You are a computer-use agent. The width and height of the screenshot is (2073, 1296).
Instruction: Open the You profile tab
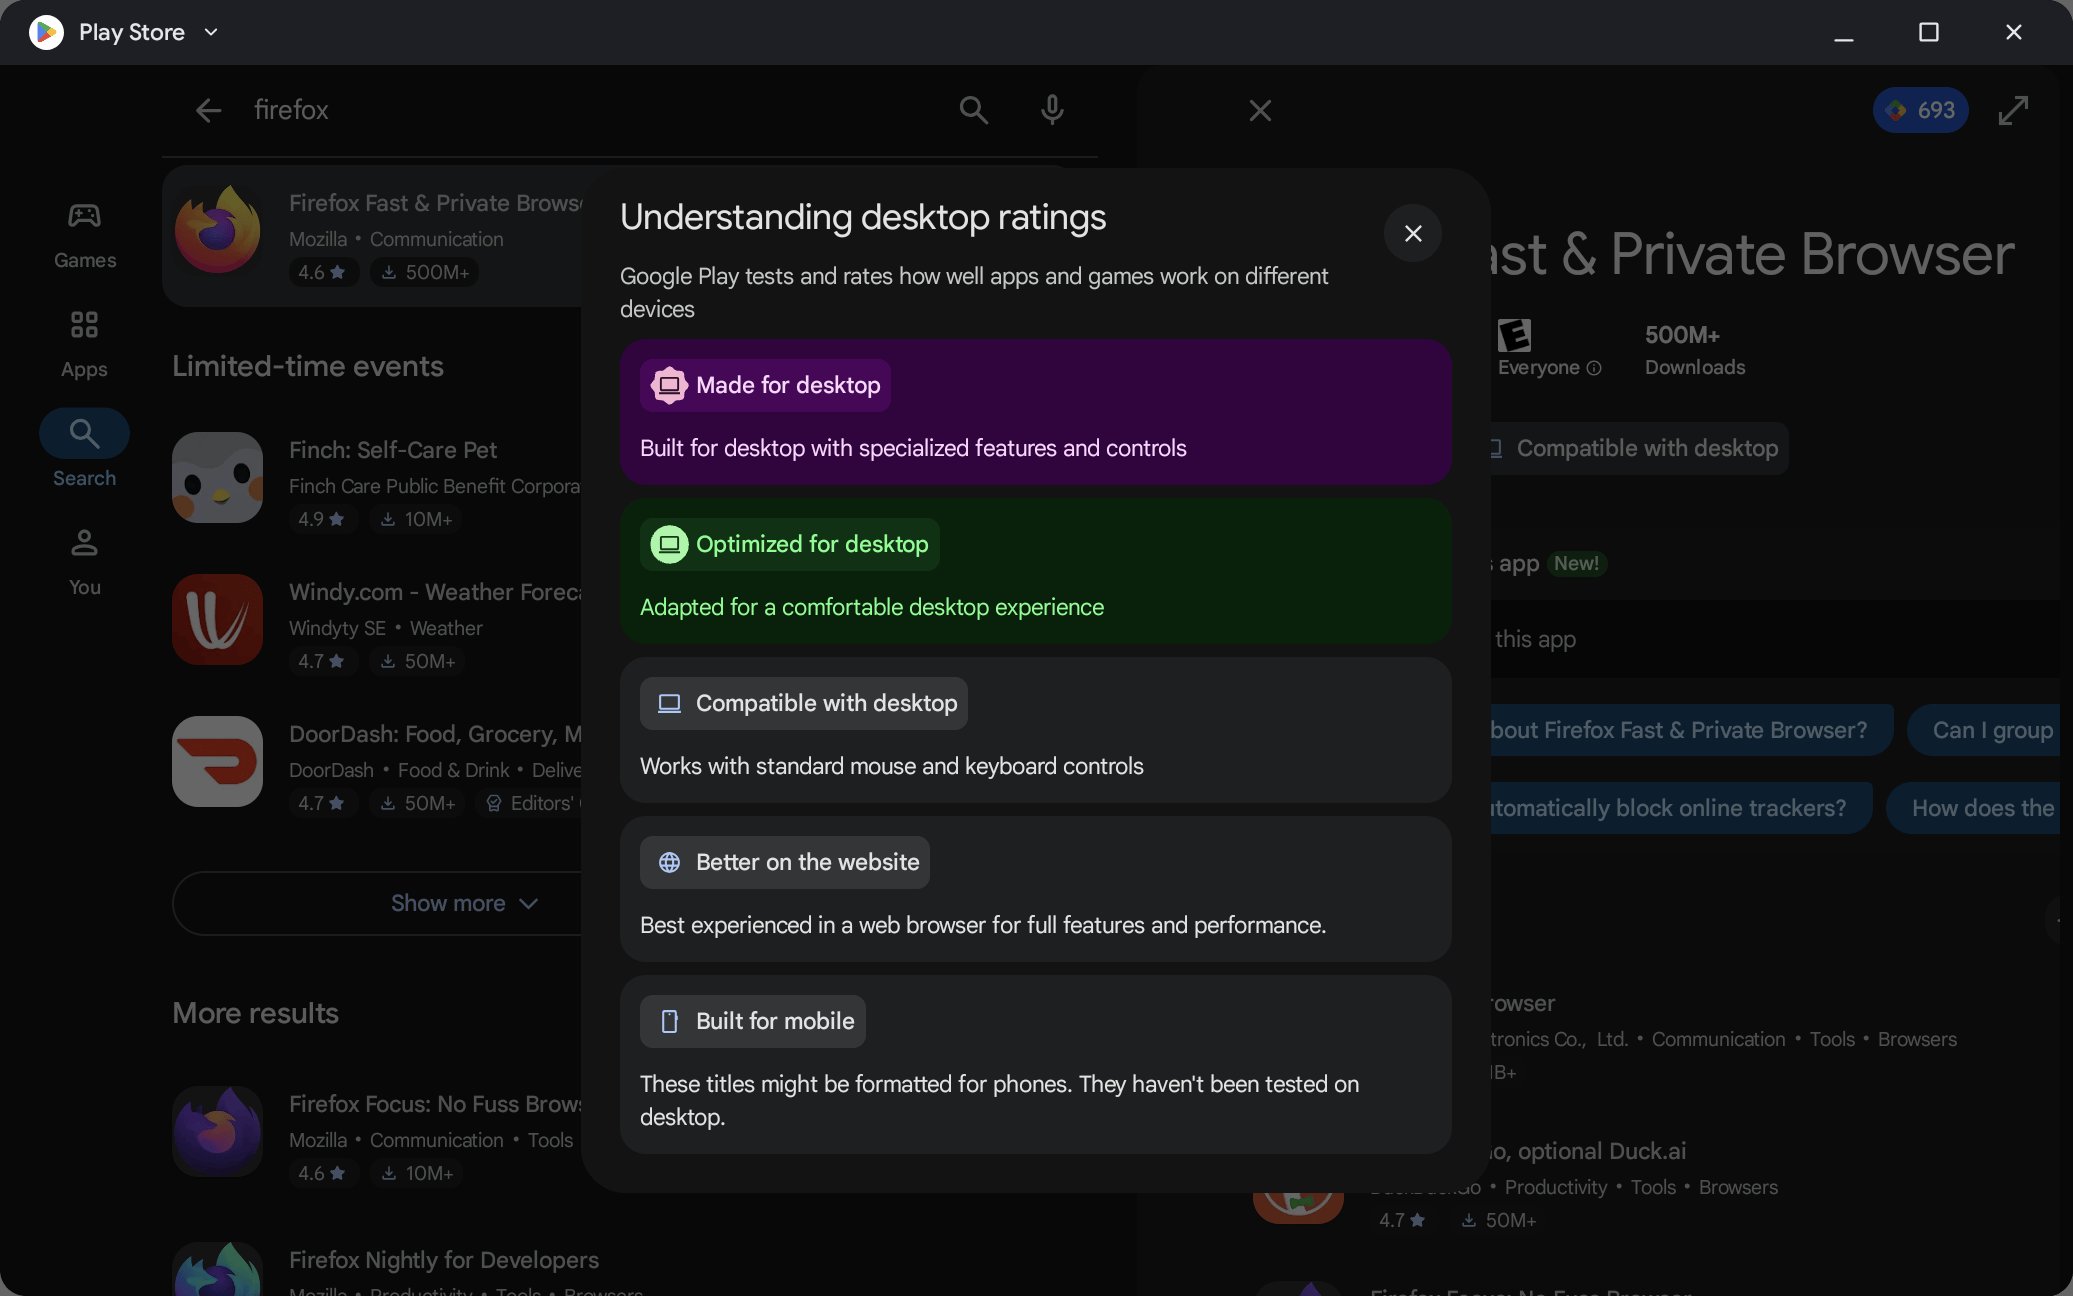(85, 562)
